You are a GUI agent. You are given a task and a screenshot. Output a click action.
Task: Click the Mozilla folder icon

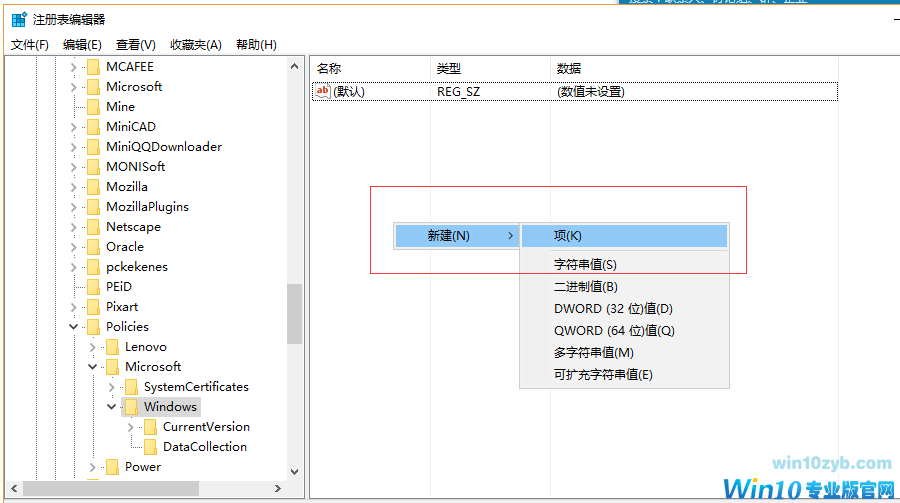94,187
